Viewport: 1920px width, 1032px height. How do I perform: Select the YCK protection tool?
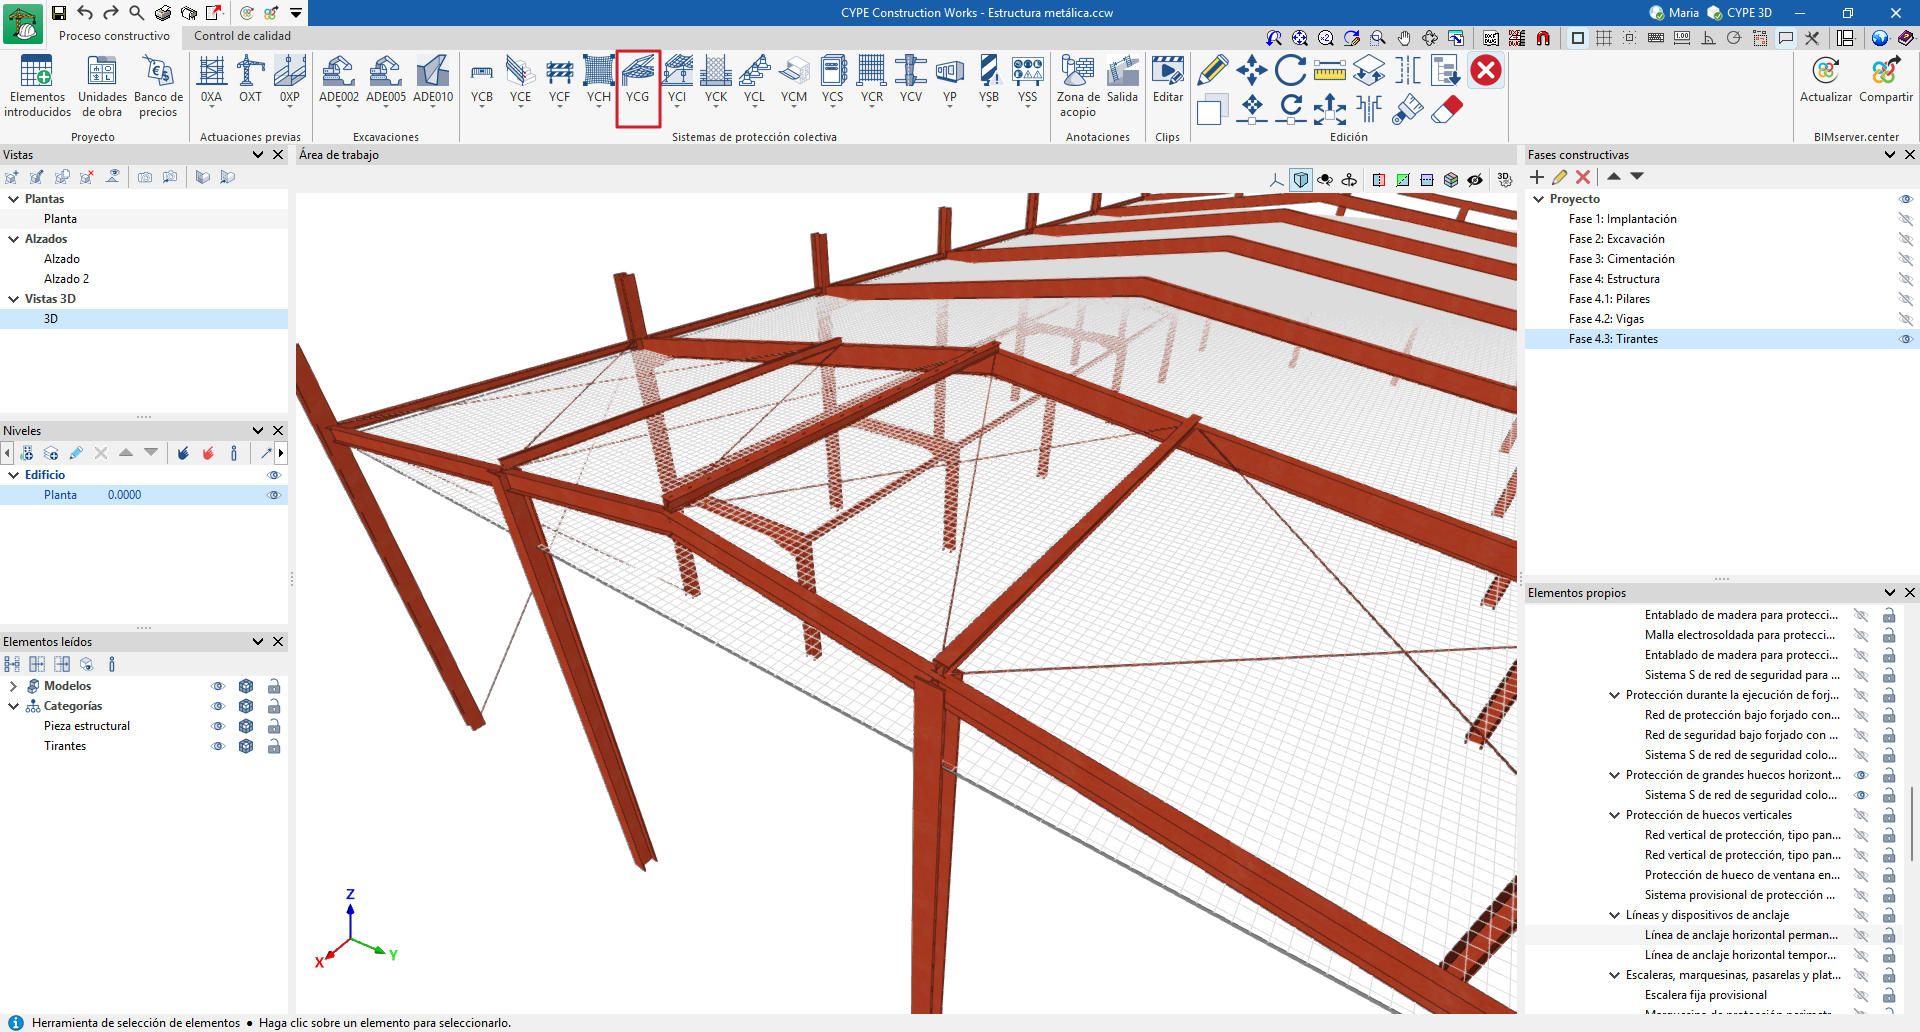[716, 80]
